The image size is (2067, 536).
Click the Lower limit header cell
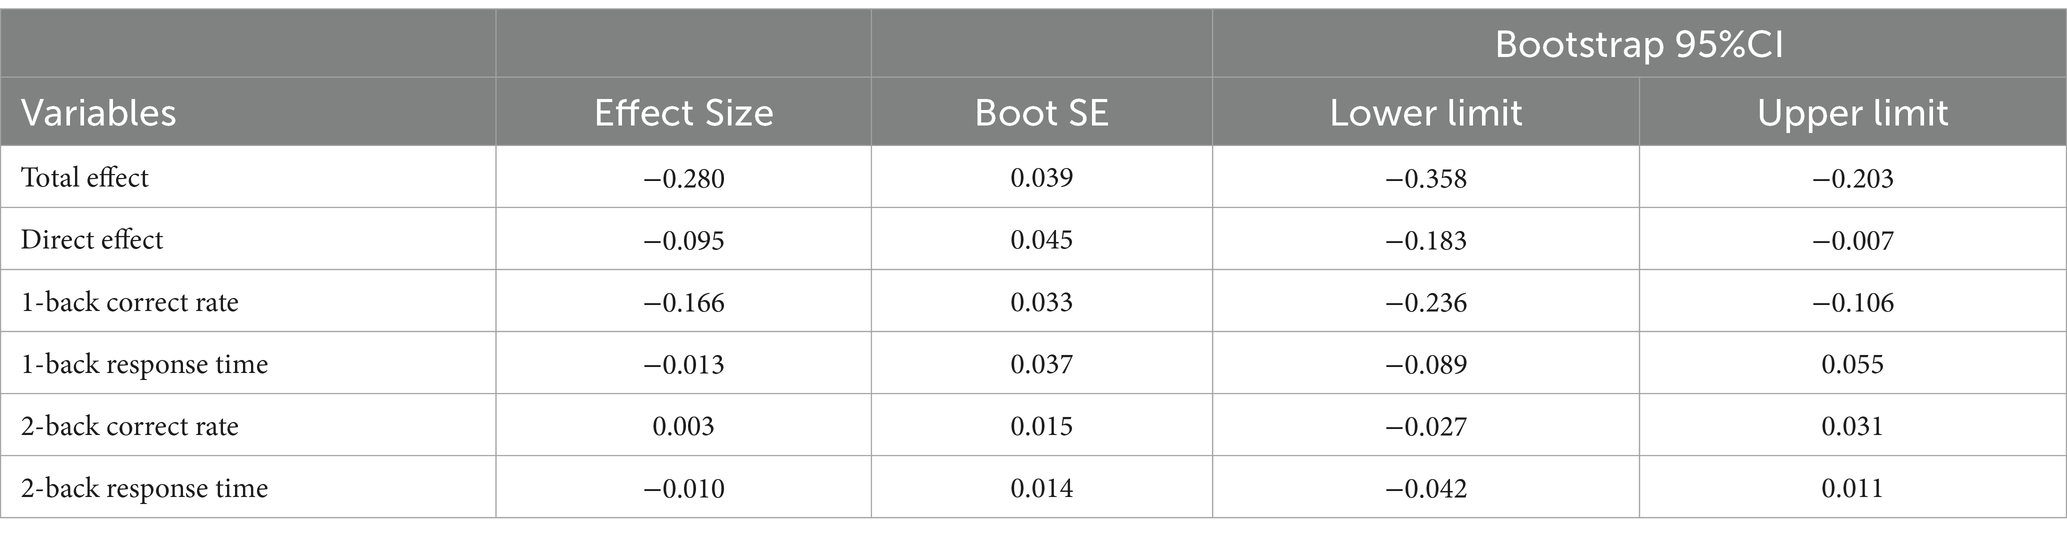pyautogui.click(x=1426, y=113)
